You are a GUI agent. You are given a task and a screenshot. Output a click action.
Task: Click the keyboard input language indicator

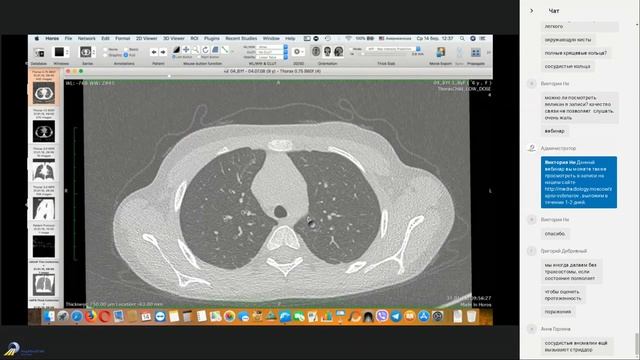coord(395,38)
